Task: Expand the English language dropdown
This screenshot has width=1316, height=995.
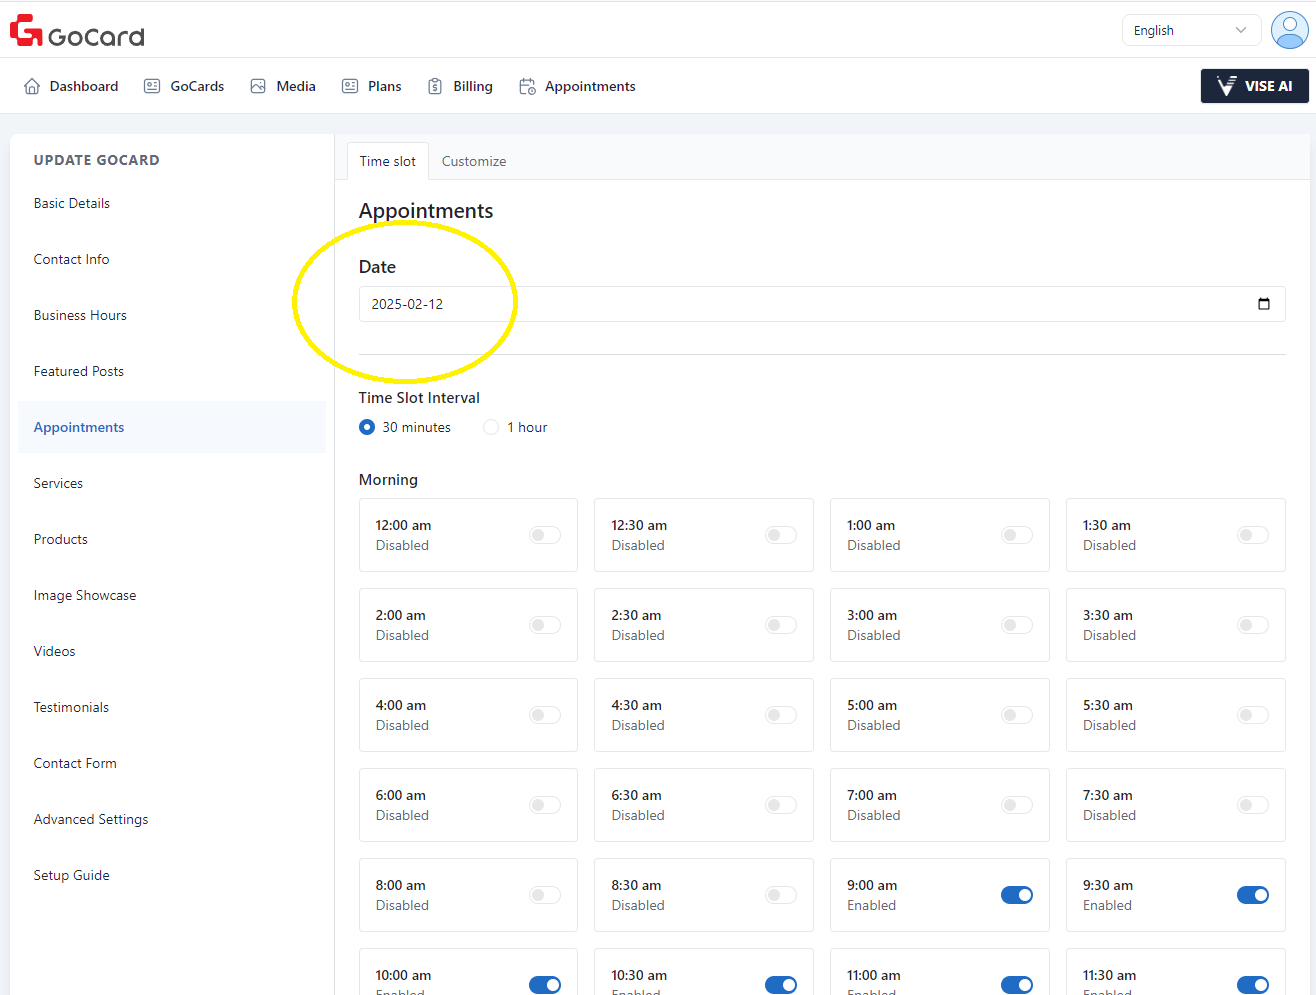Action: click(x=1190, y=30)
